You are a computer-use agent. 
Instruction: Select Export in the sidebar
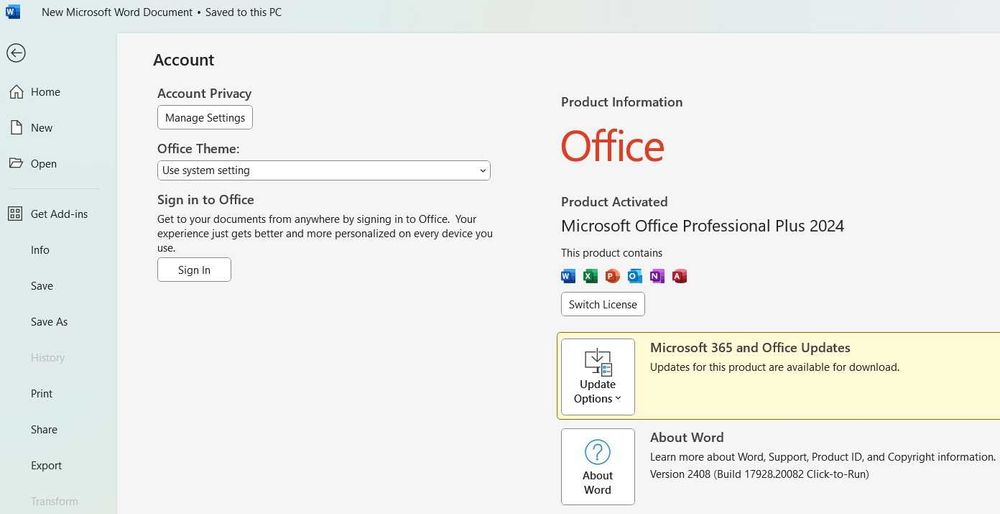tap(47, 466)
